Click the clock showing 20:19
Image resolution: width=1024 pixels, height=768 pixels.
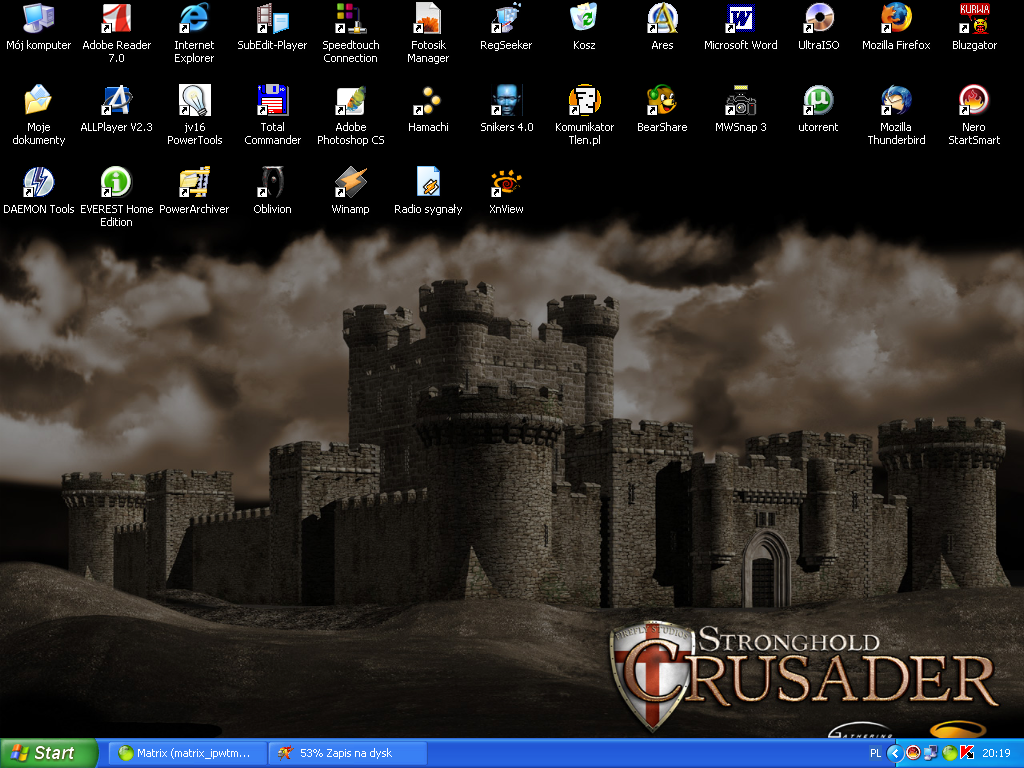pyautogui.click(x=996, y=753)
